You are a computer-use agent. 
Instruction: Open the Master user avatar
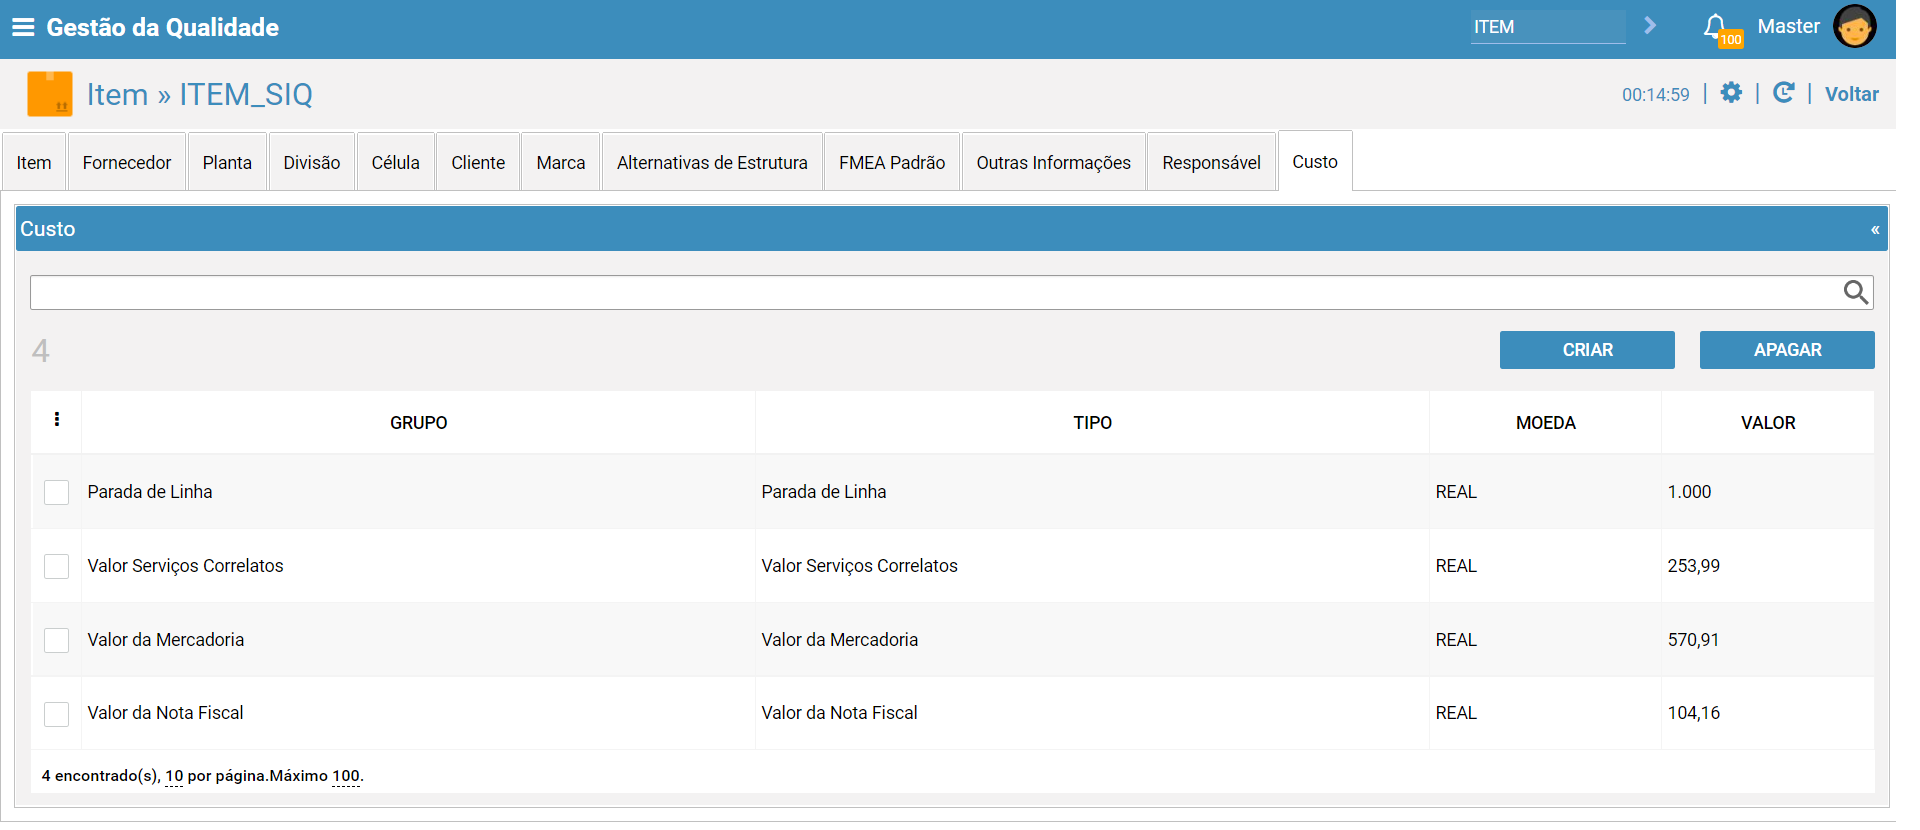pos(1854,27)
